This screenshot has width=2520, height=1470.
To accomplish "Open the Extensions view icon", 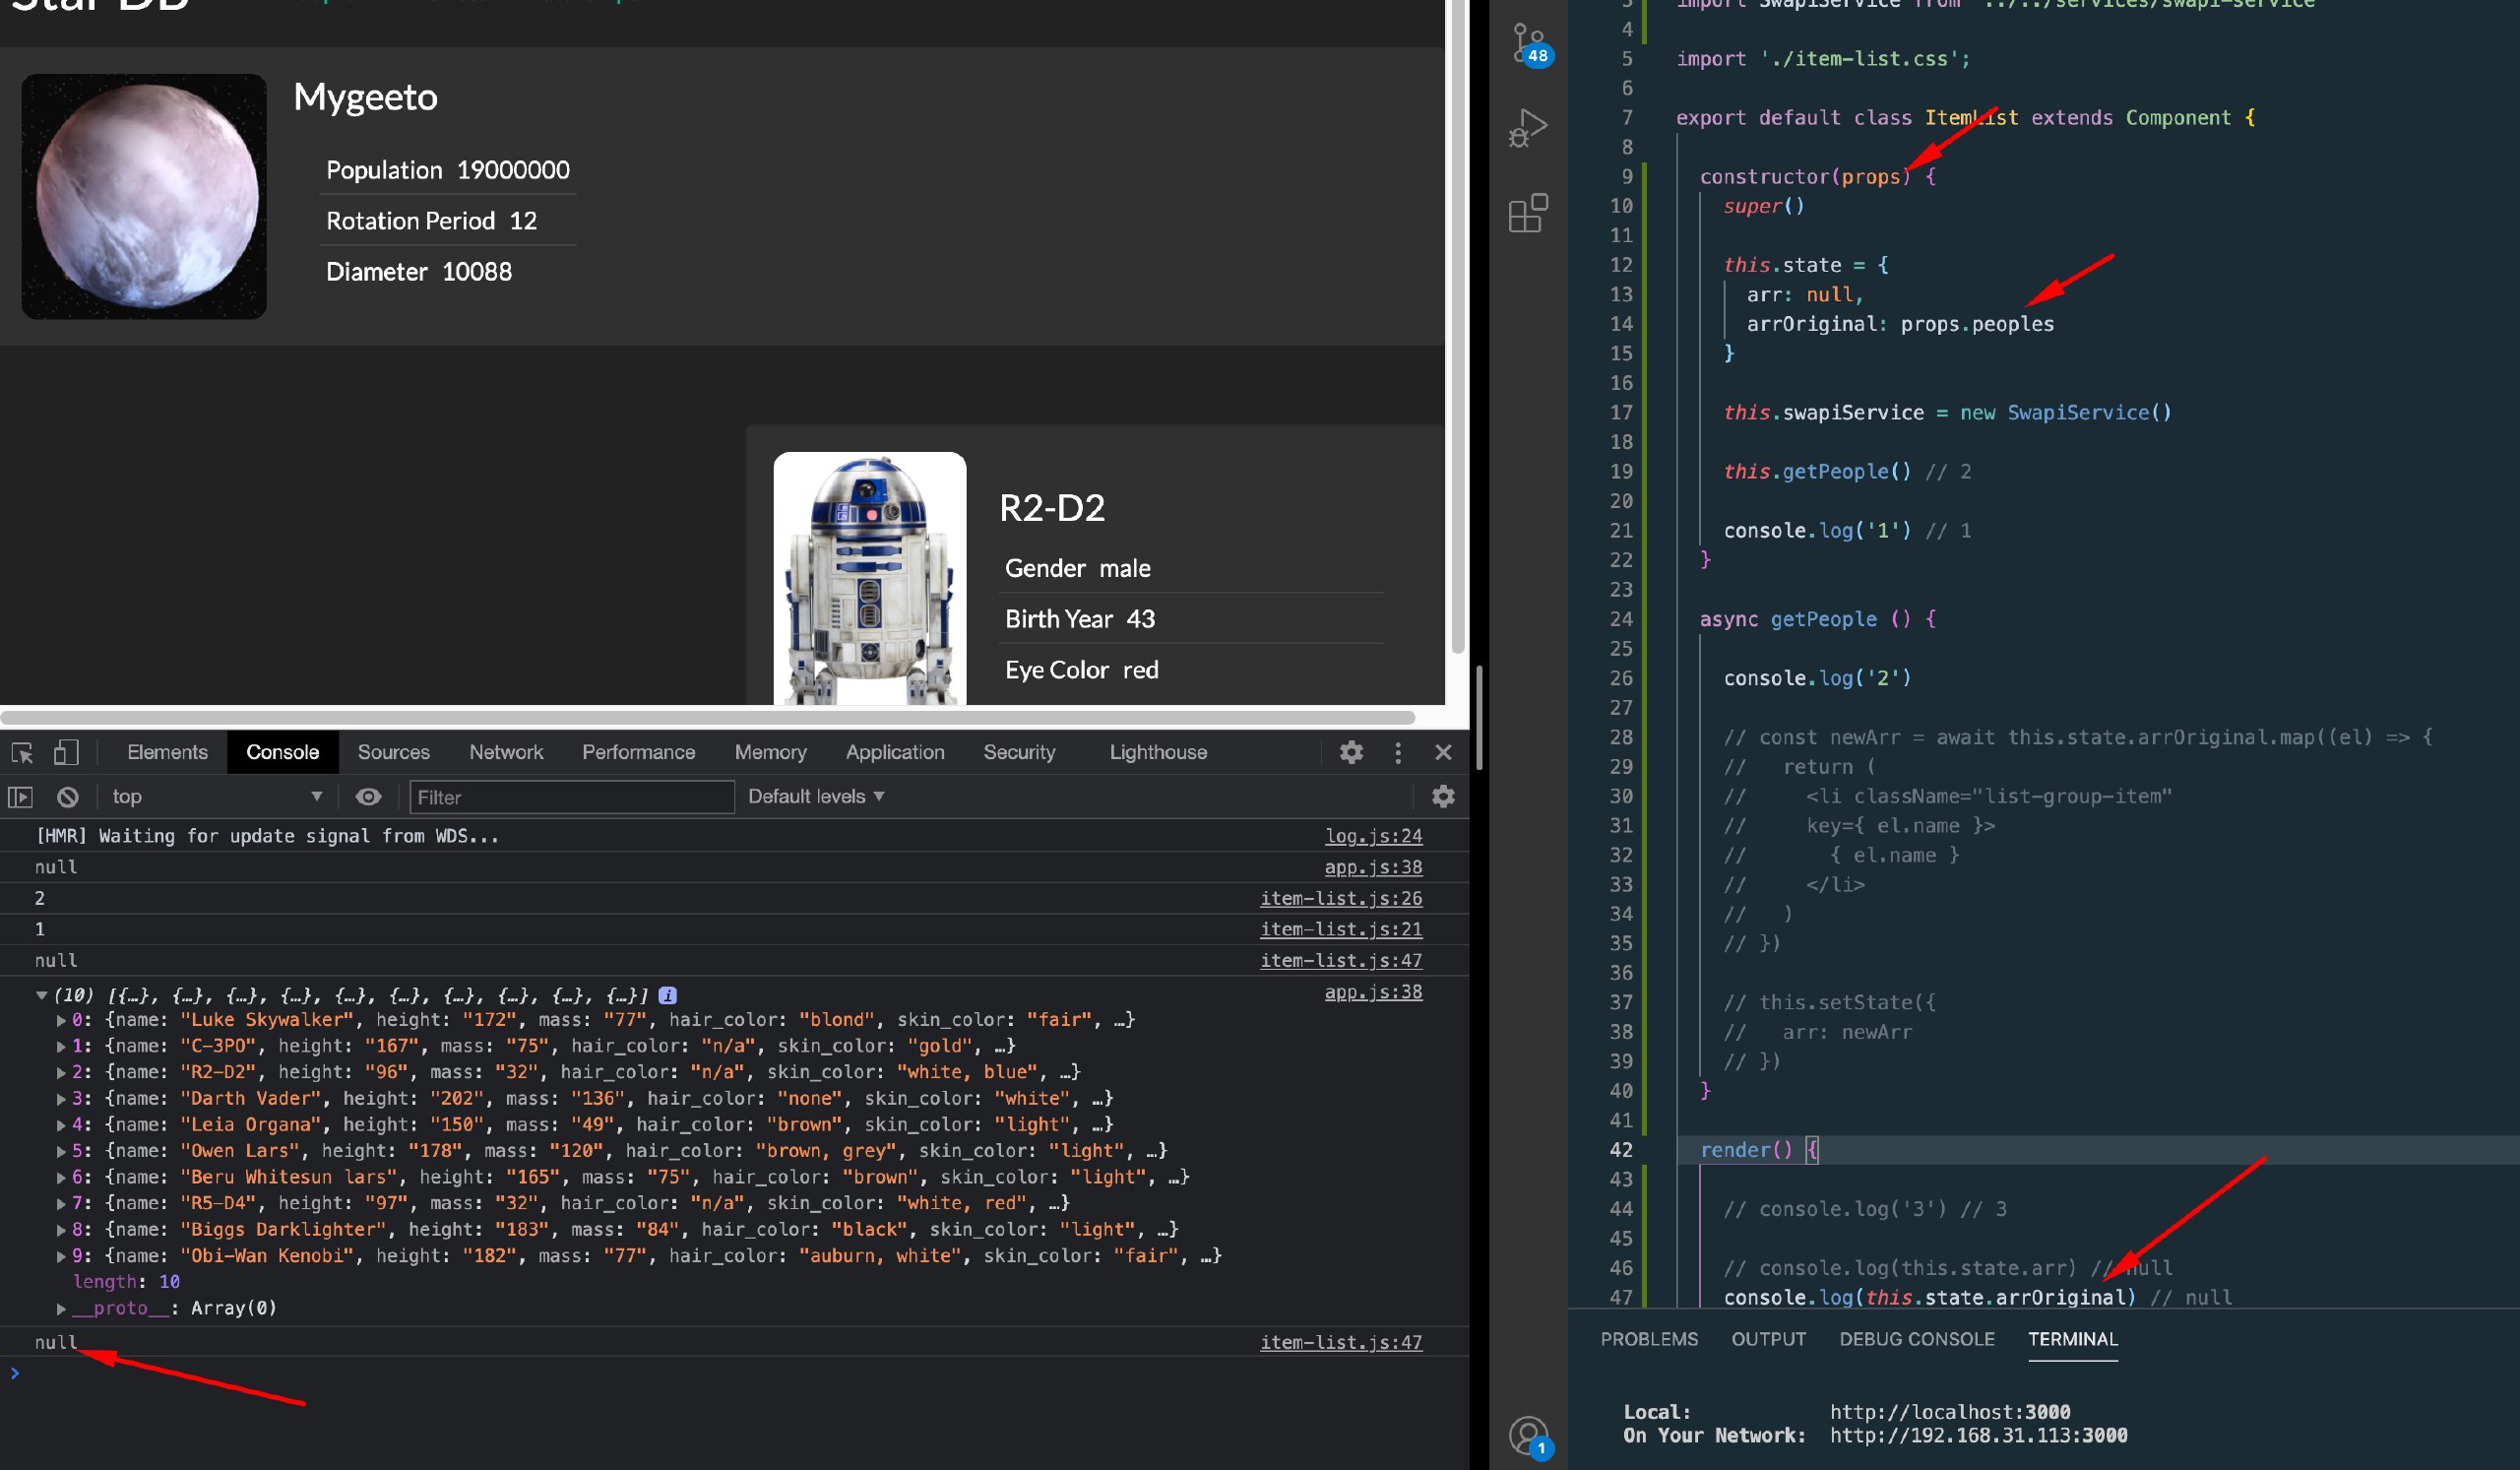I will (x=1528, y=213).
